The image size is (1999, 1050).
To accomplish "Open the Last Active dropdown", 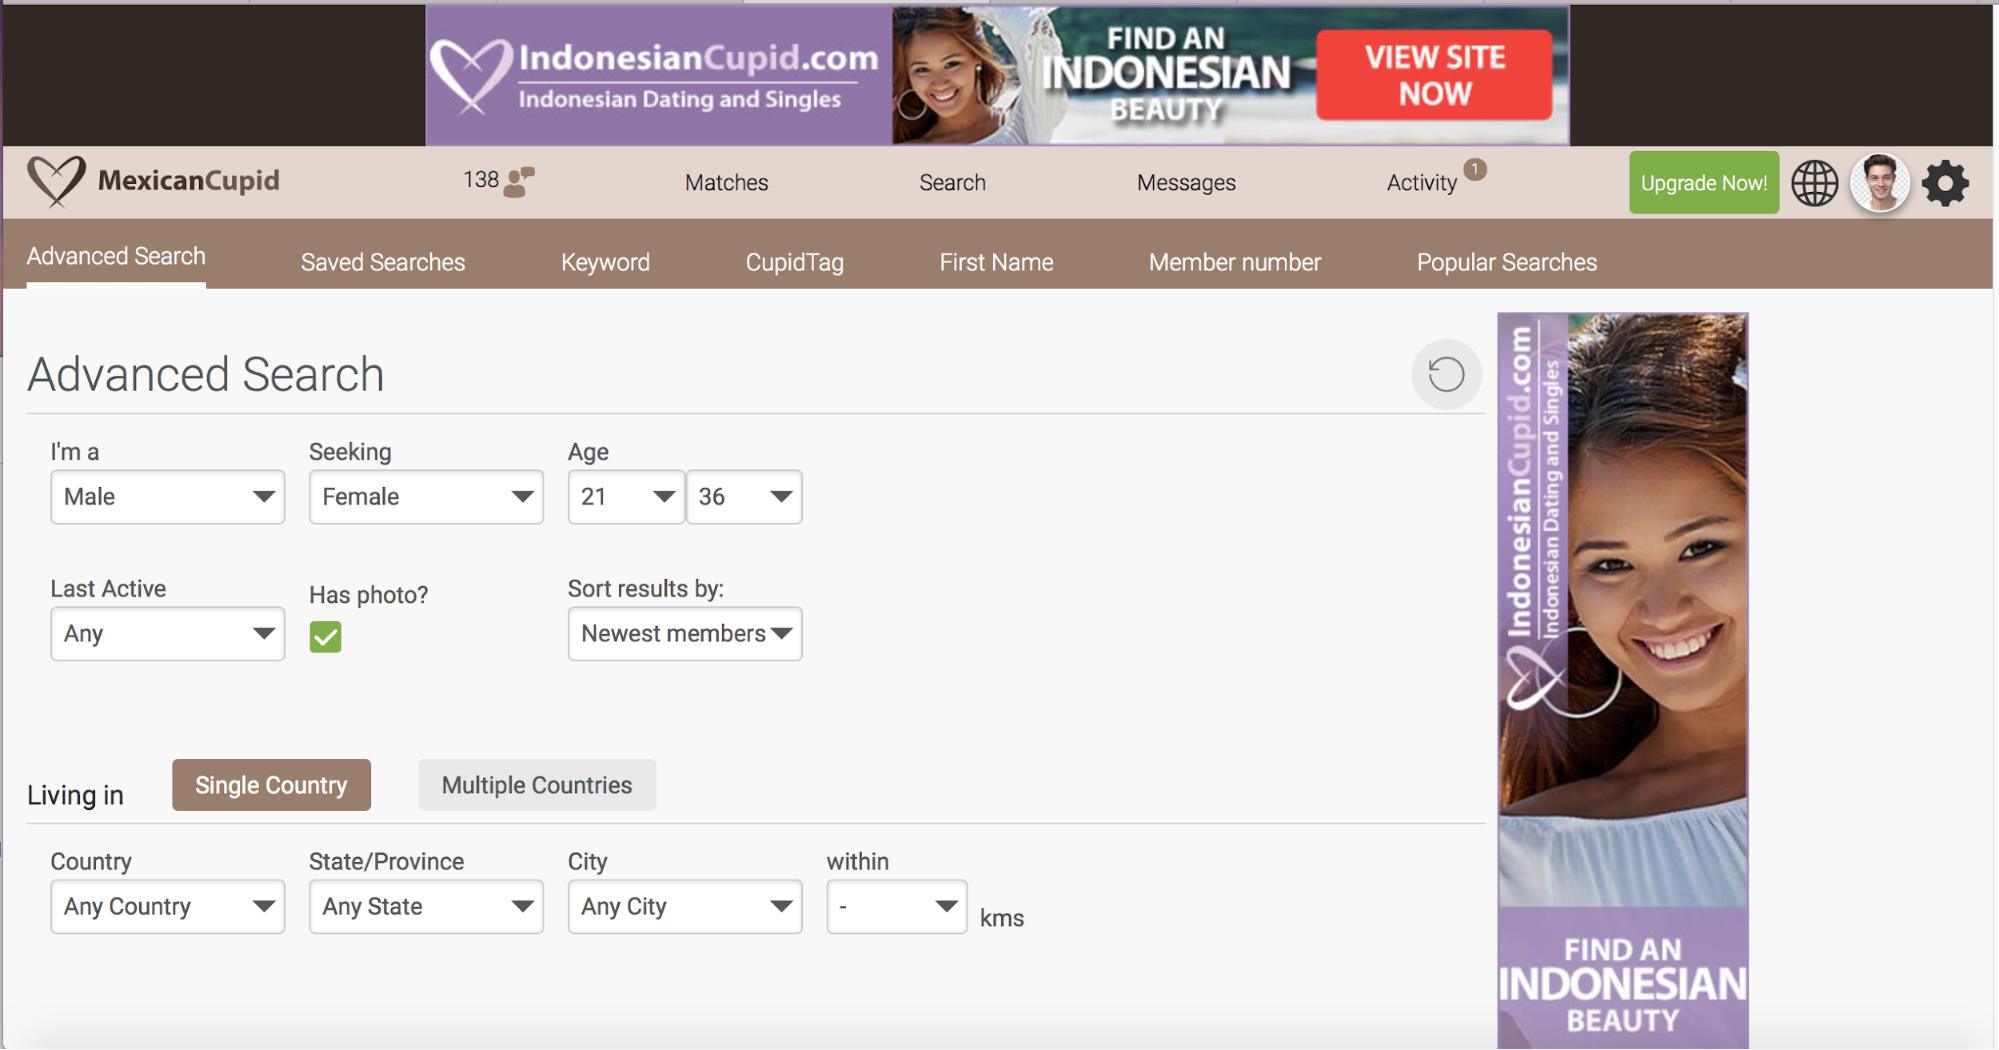I will point(168,634).
